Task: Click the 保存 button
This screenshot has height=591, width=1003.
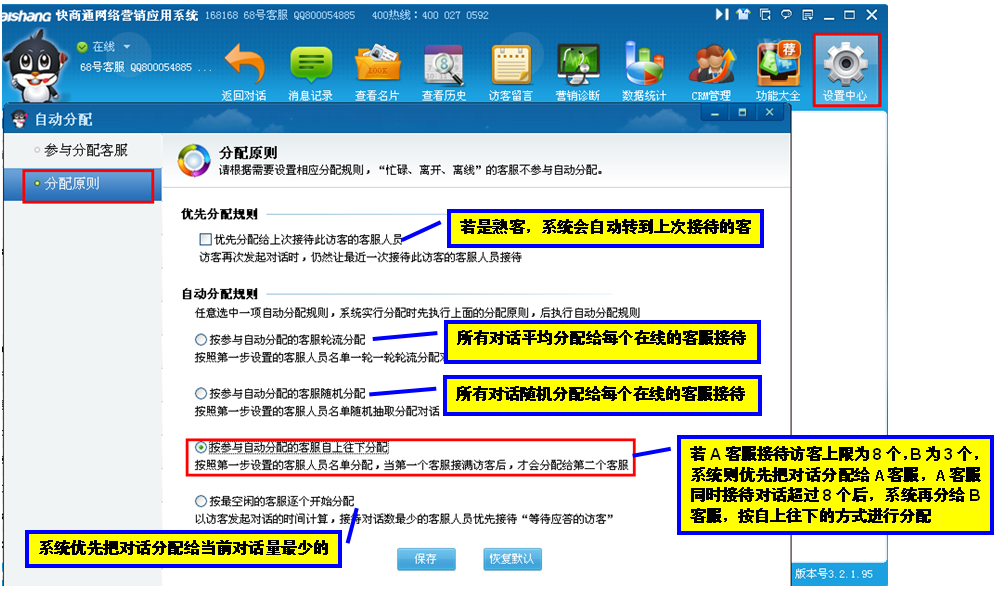Action: (425, 559)
